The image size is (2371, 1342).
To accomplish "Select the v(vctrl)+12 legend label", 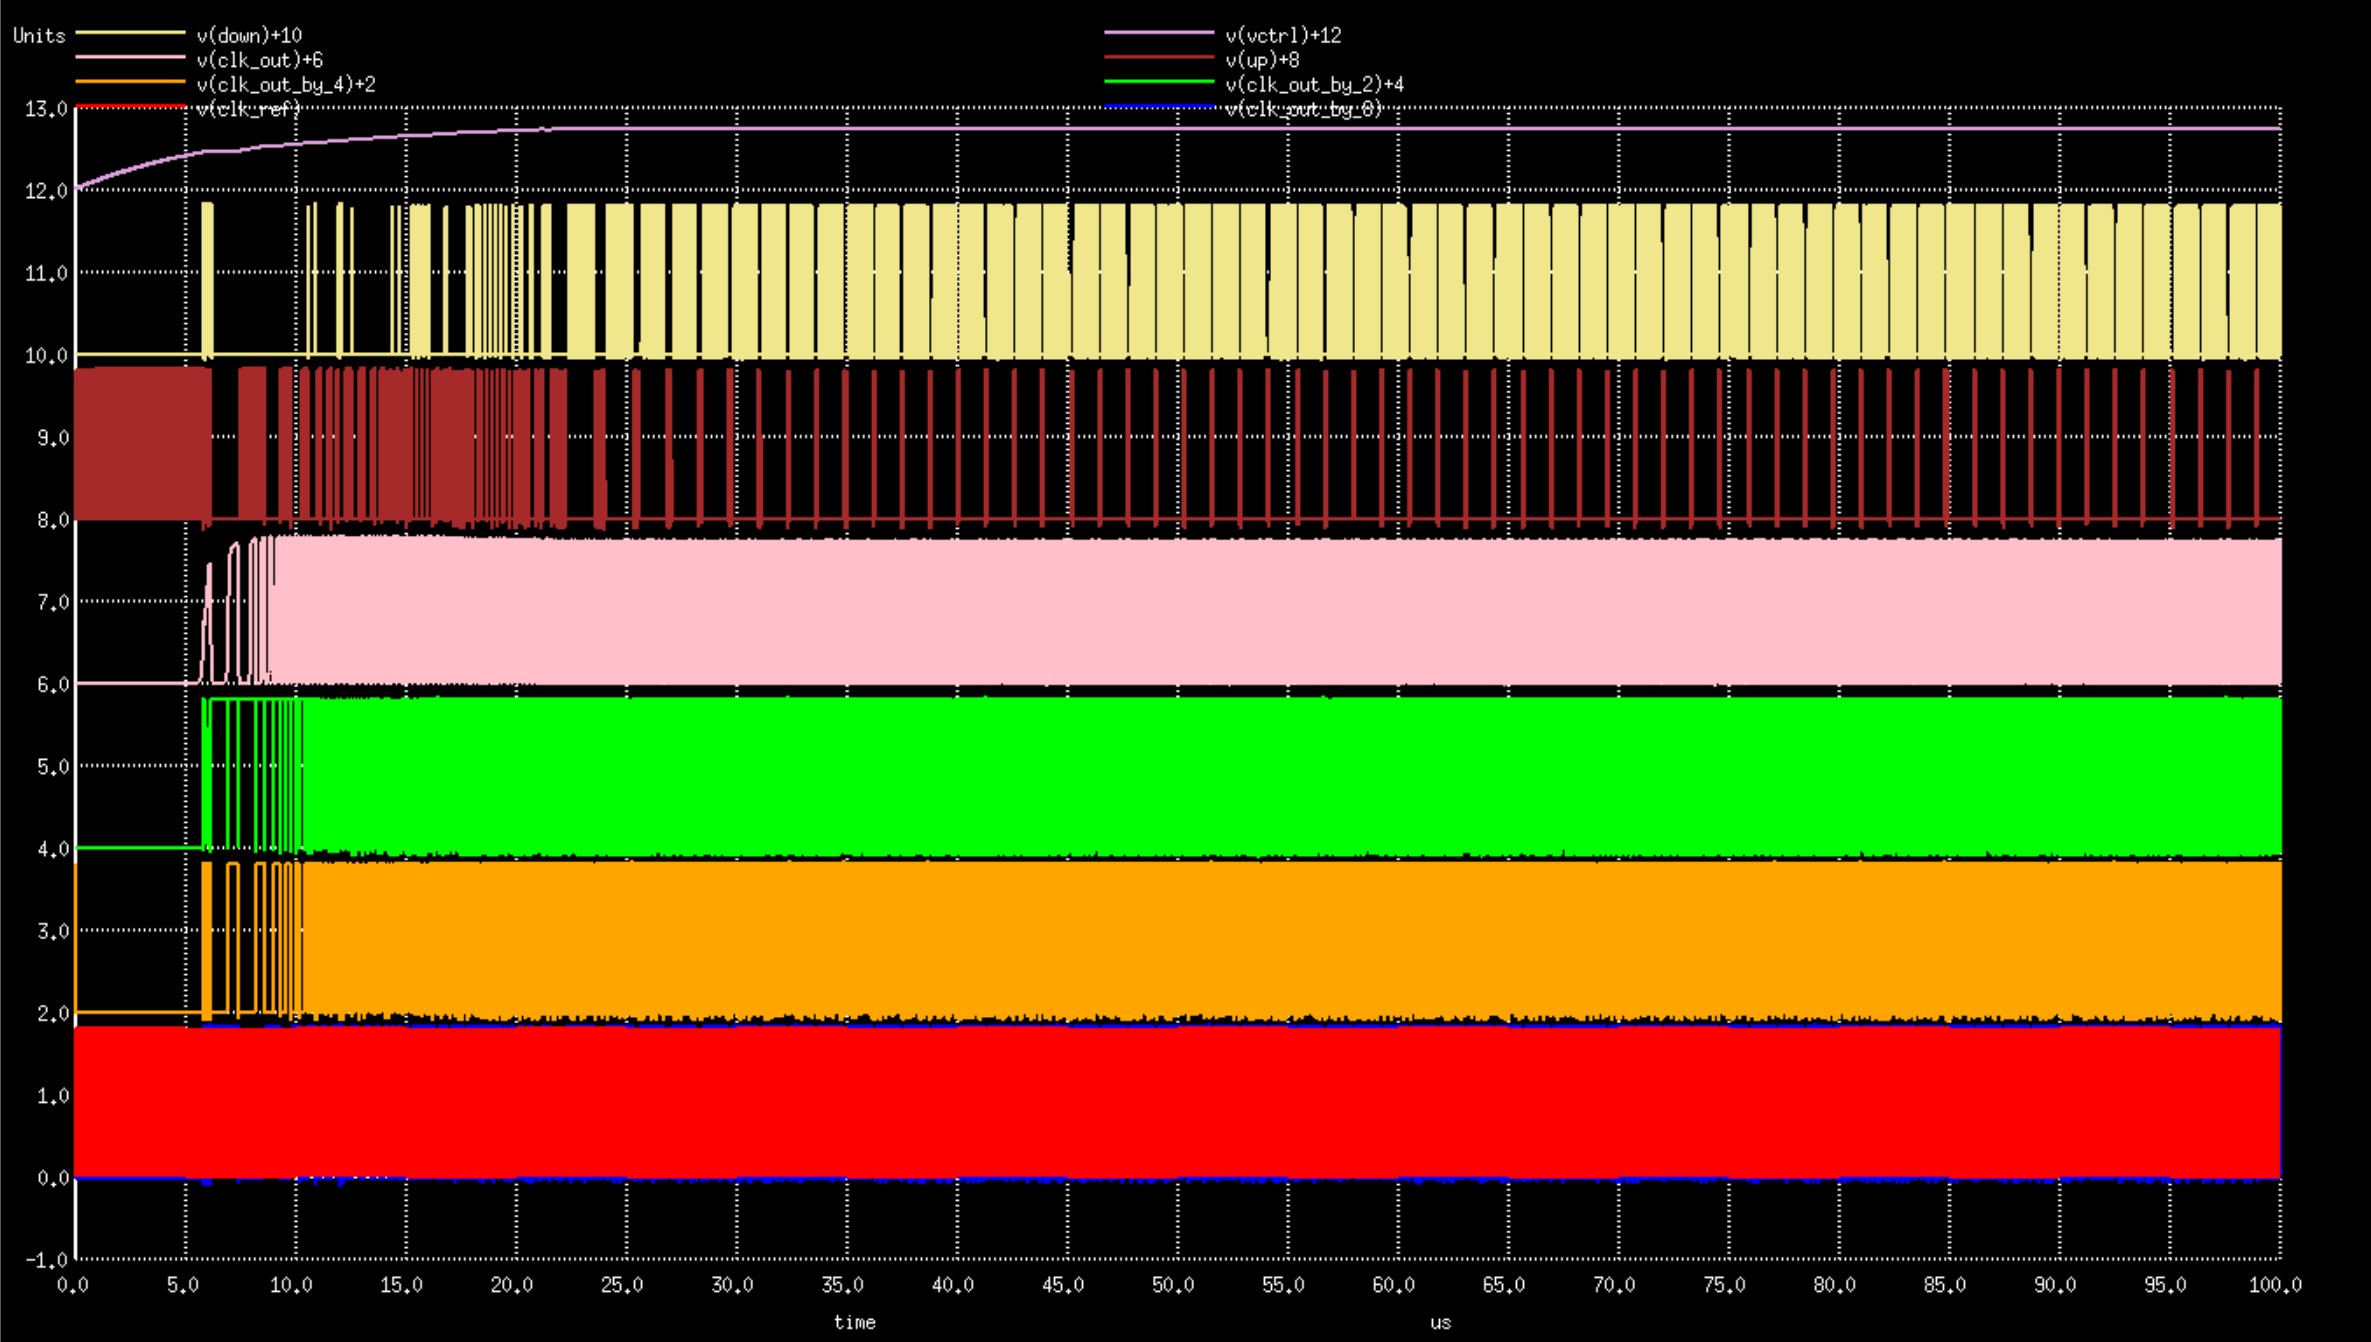I will click(1283, 36).
